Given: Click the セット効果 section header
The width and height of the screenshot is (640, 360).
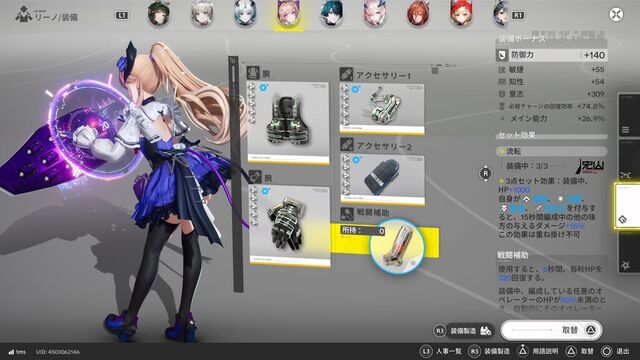Looking at the screenshot, I should tap(516, 135).
